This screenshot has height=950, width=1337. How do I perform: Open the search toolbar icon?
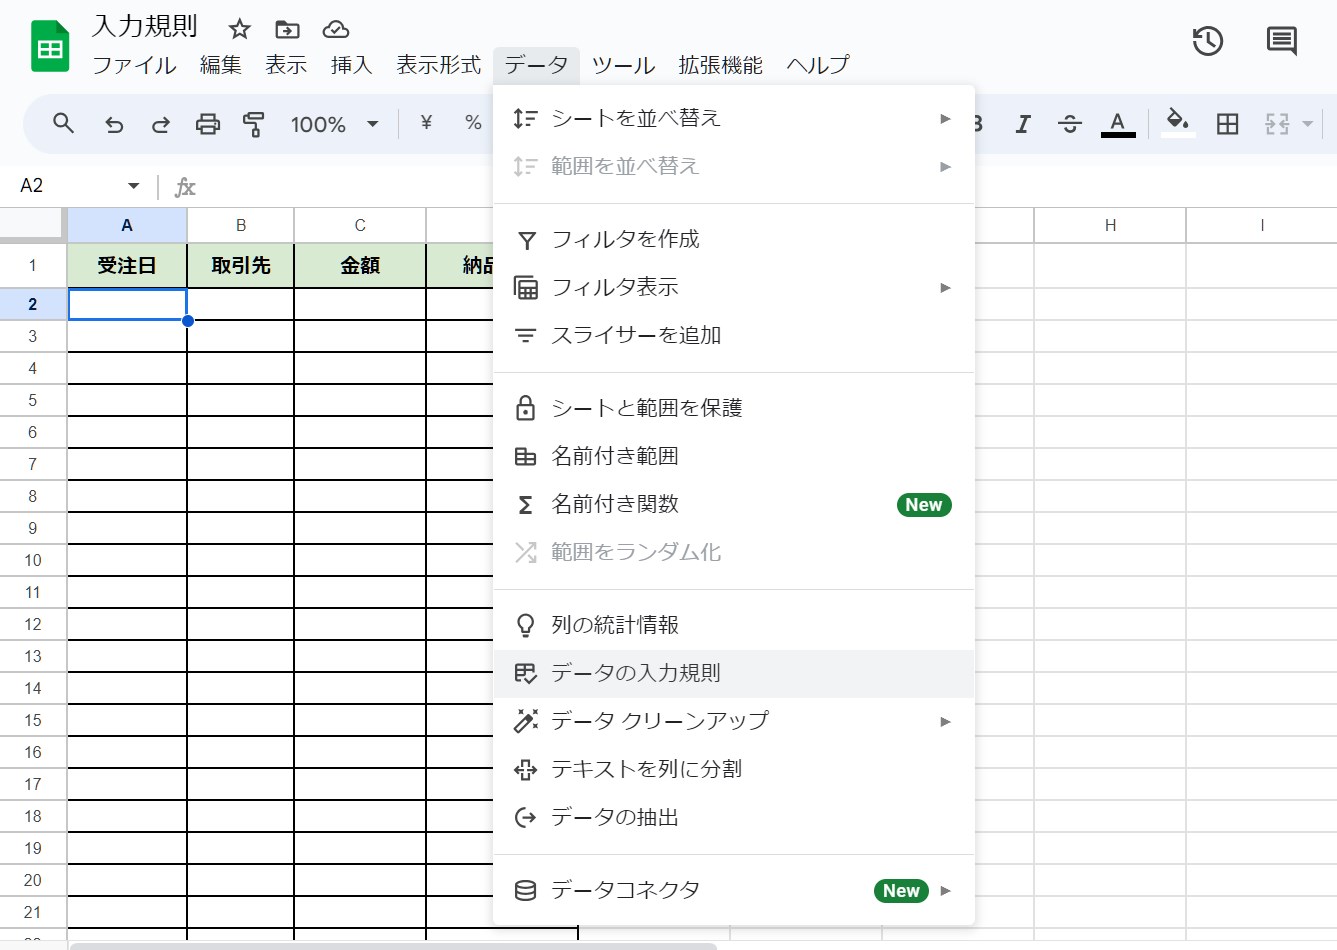pyautogui.click(x=63, y=124)
